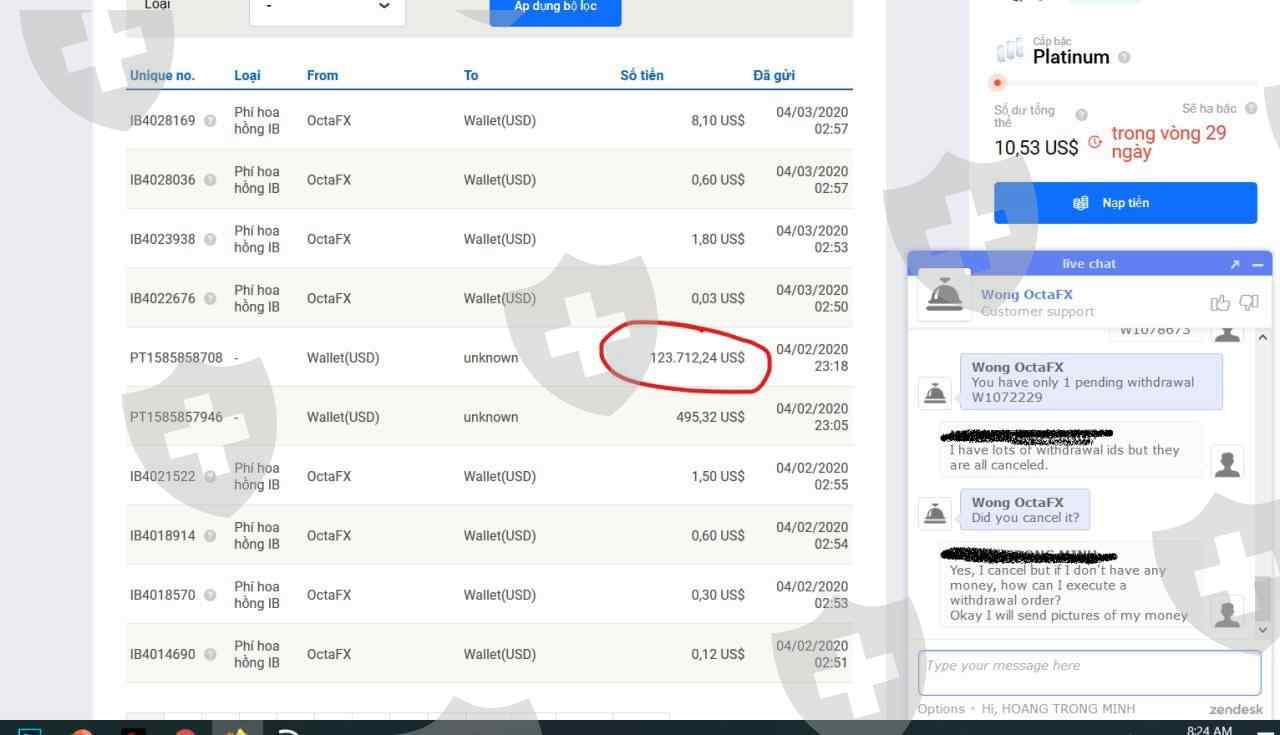Select transaction ID PT1585857946

pos(176,417)
